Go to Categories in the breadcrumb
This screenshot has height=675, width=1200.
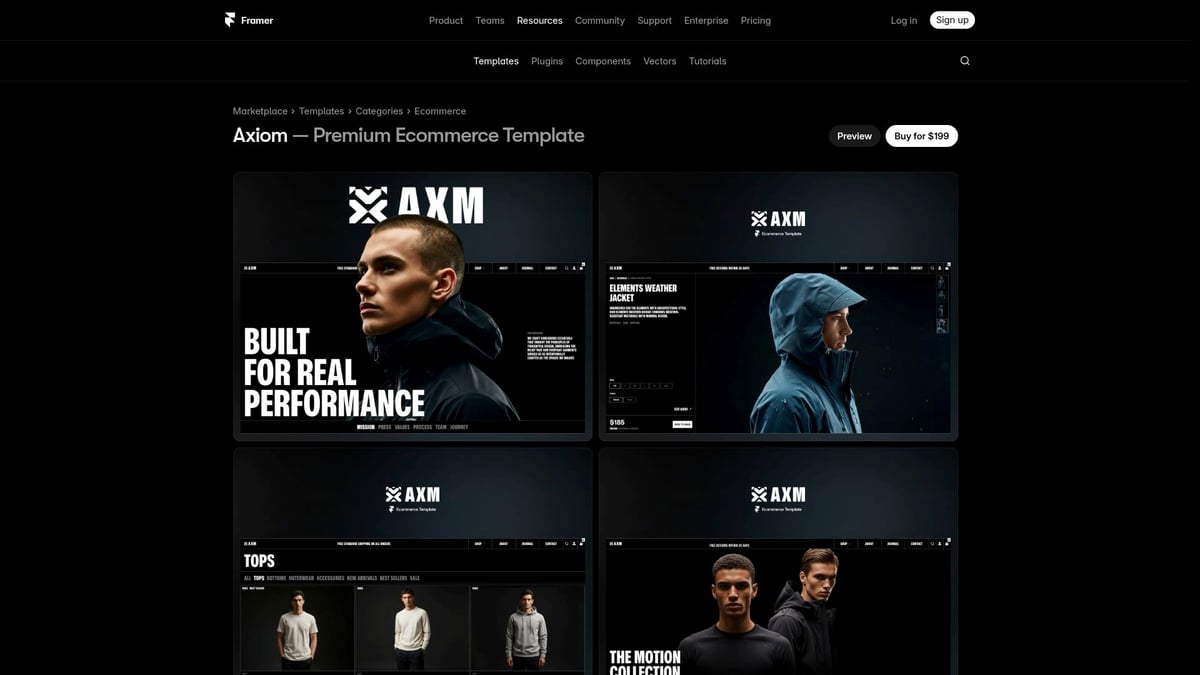coord(379,111)
